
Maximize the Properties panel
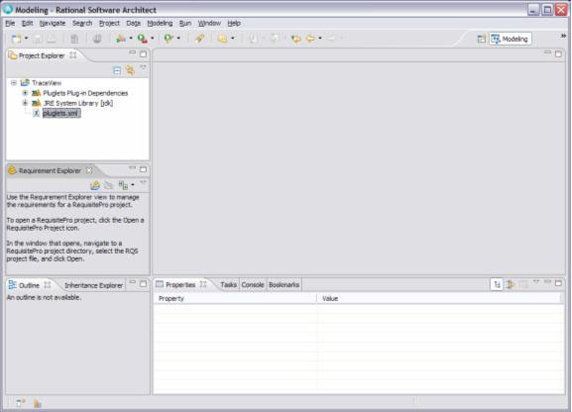[559, 283]
